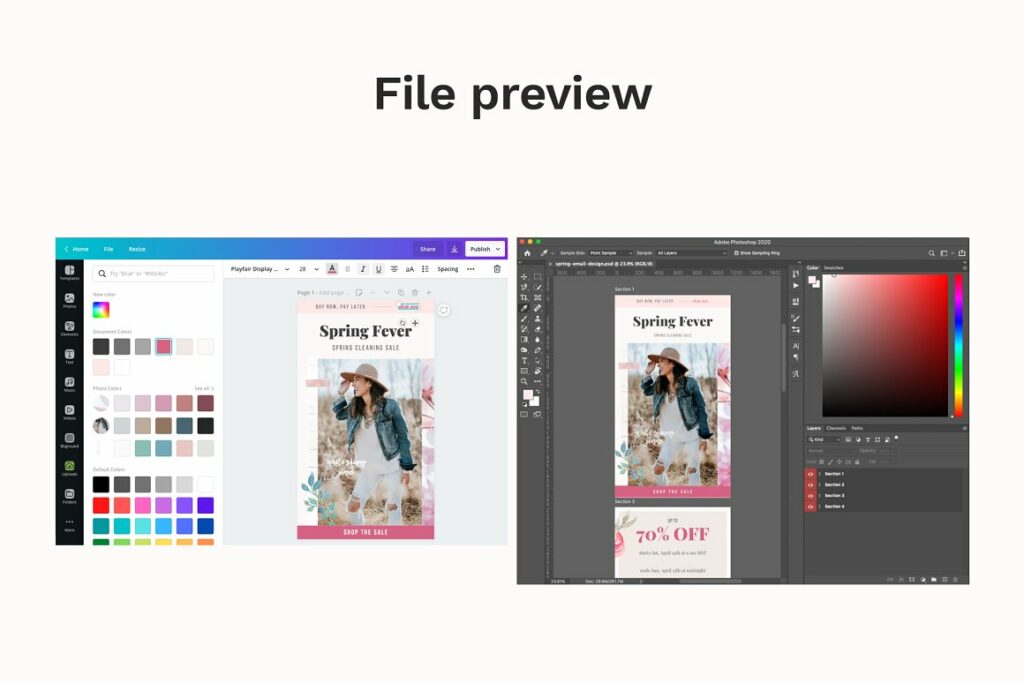Click the Share button in Canva

coord(427,249)
